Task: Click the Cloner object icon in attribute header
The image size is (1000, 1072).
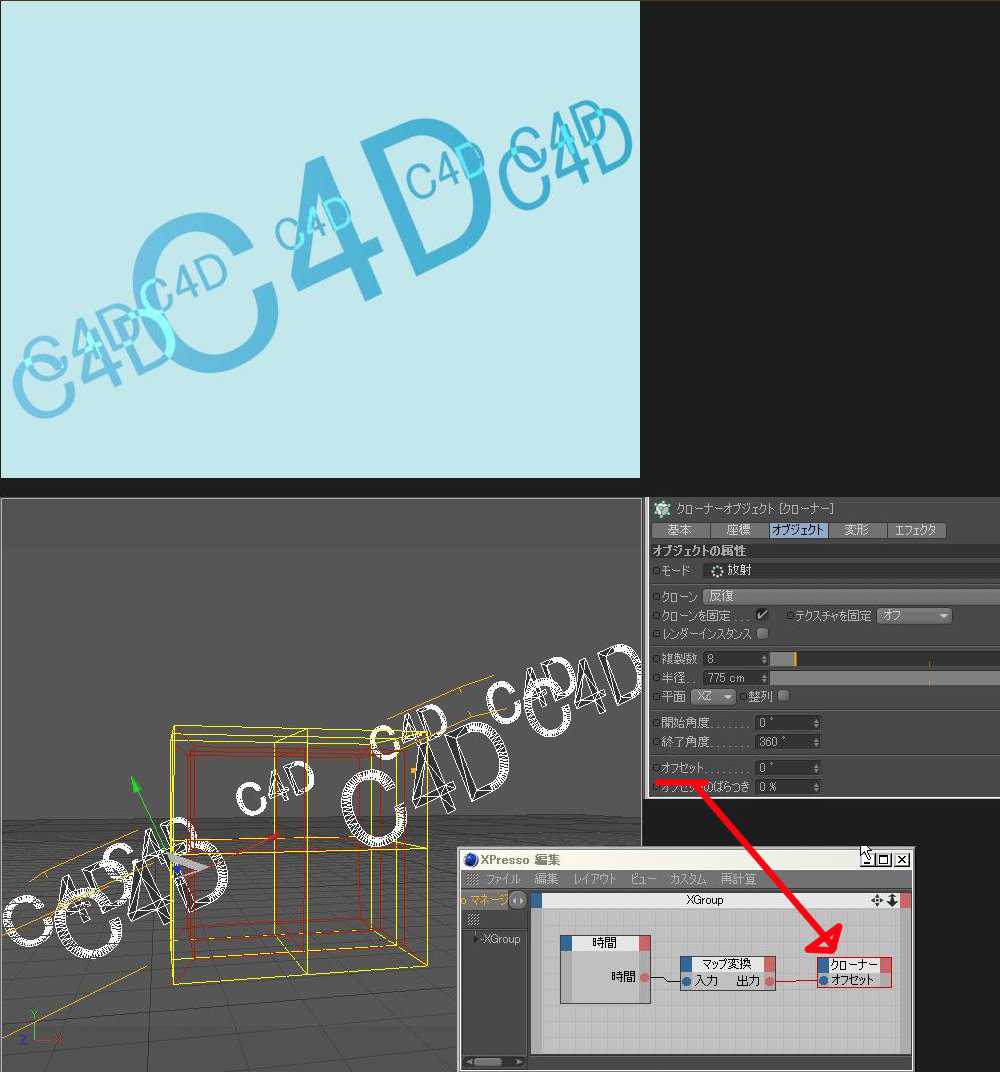Action: tap(661, 509)
